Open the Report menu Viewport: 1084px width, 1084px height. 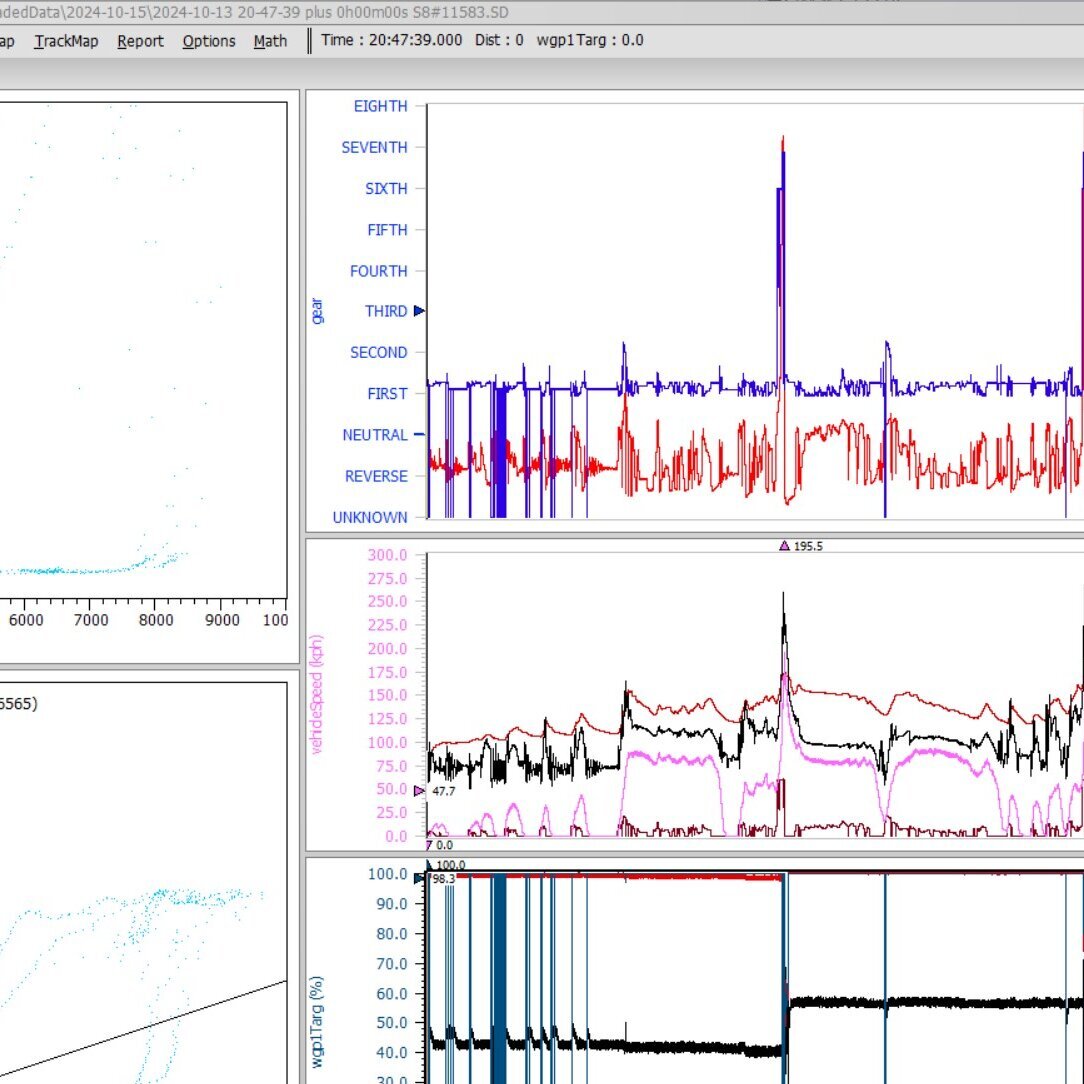pyautogui.click(x=140, y=41)
